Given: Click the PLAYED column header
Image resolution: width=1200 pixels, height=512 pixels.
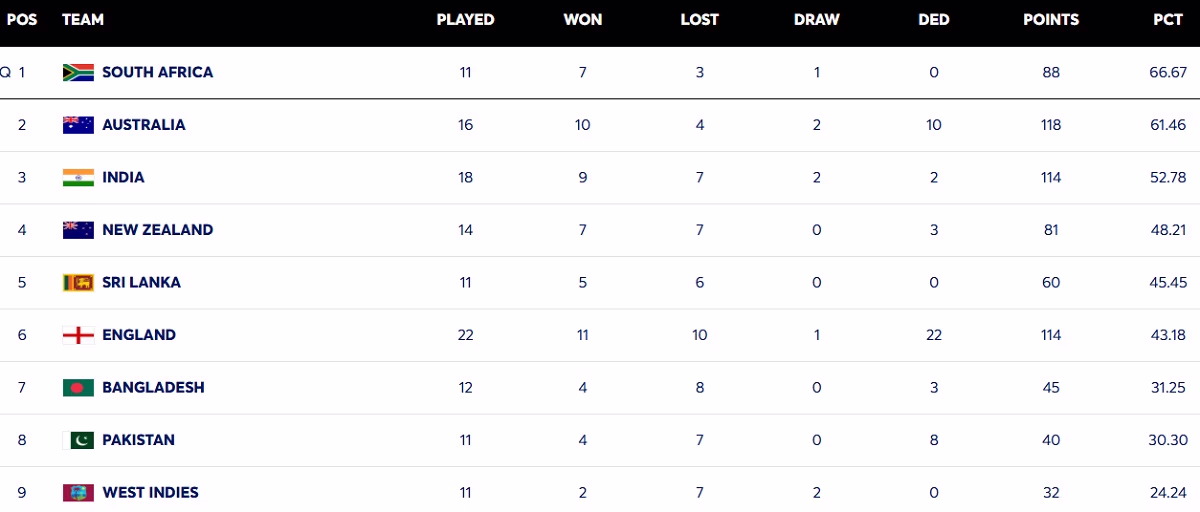Looking at the screenshot, I should click(x=465, y=20).
